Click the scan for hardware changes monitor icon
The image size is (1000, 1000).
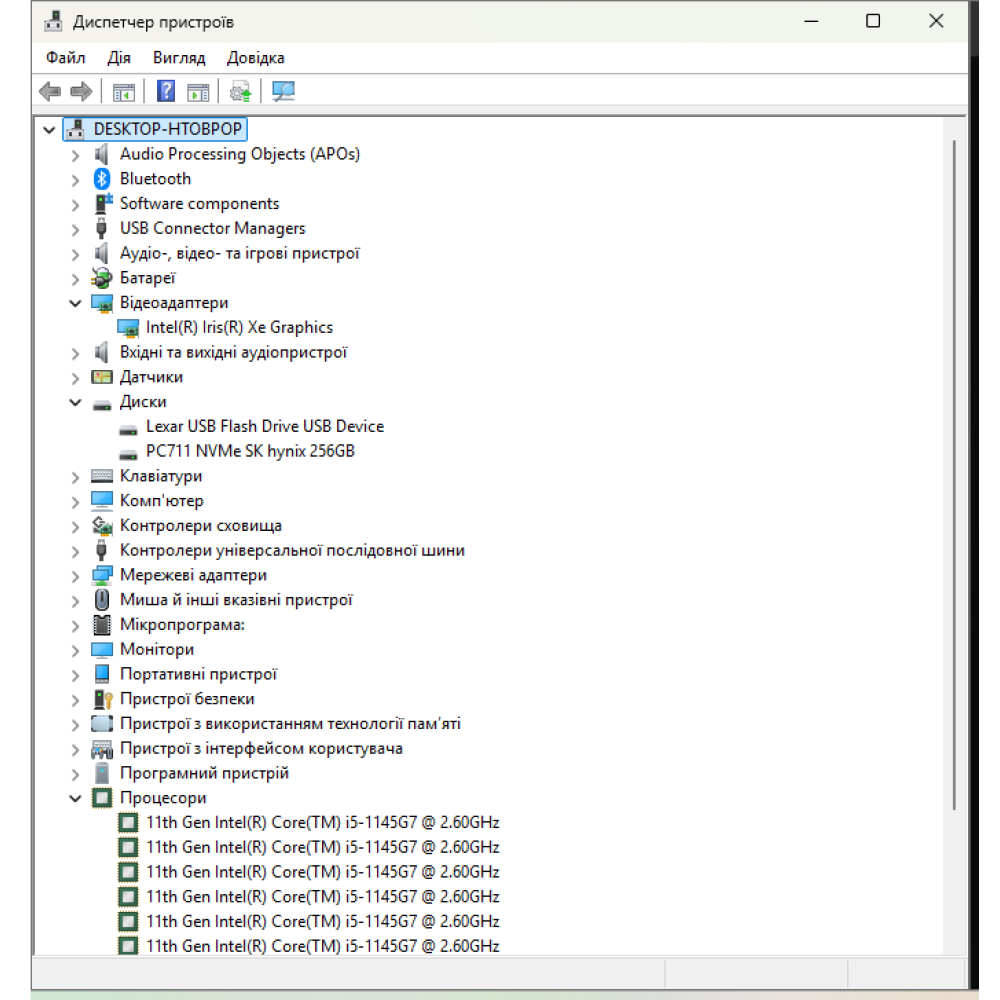pyautogui.click(x=284, y=91)
